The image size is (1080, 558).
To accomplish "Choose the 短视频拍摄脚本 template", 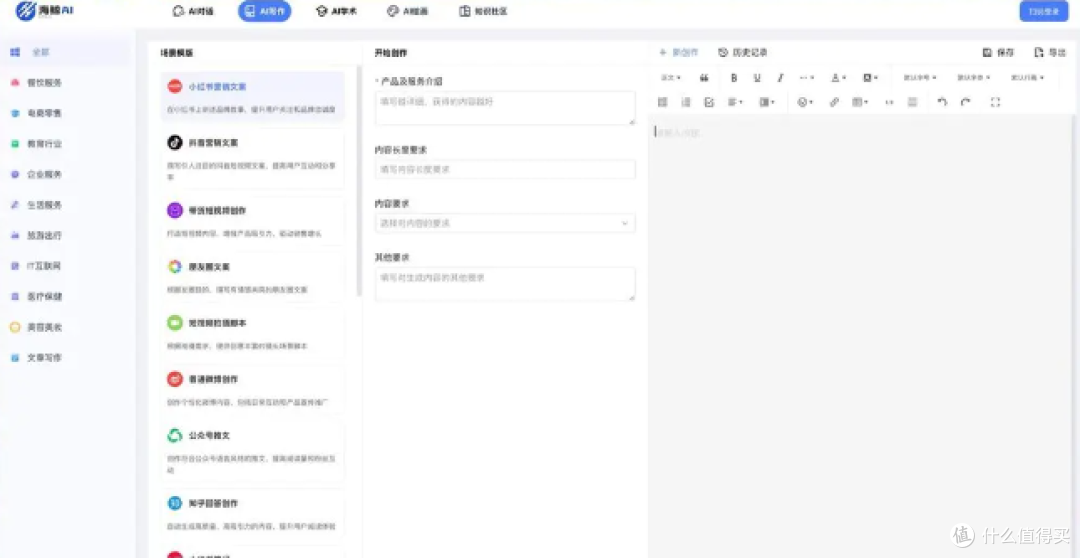I will pos(252,333).
